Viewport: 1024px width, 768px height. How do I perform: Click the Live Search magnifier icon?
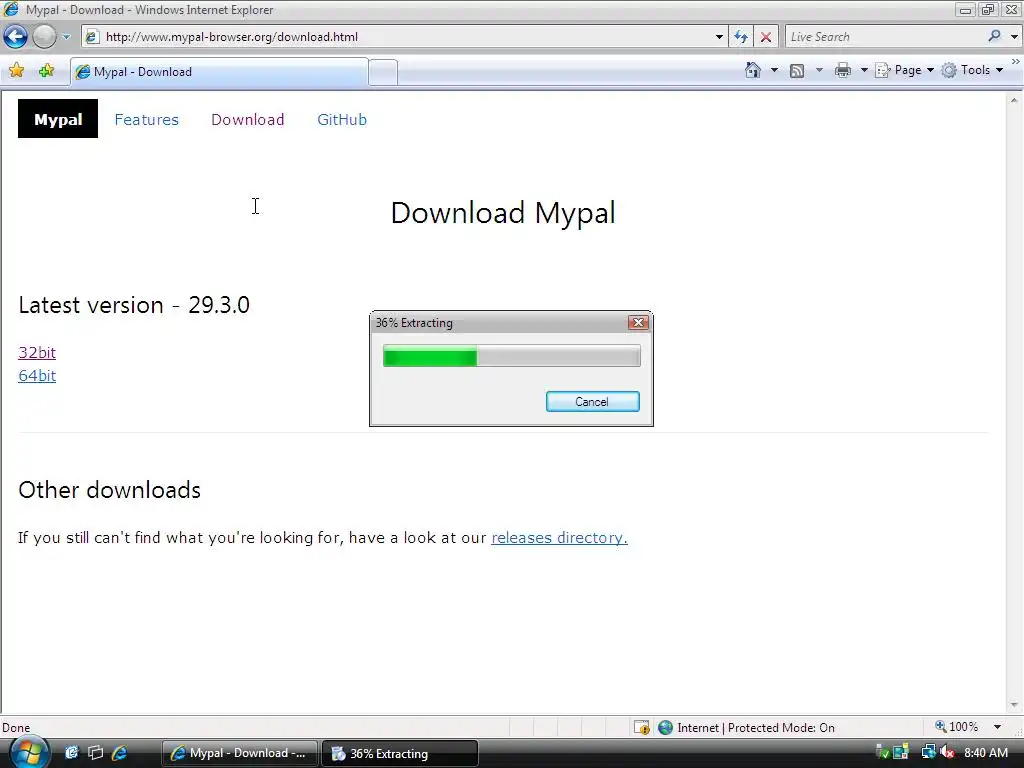point(995,36)
